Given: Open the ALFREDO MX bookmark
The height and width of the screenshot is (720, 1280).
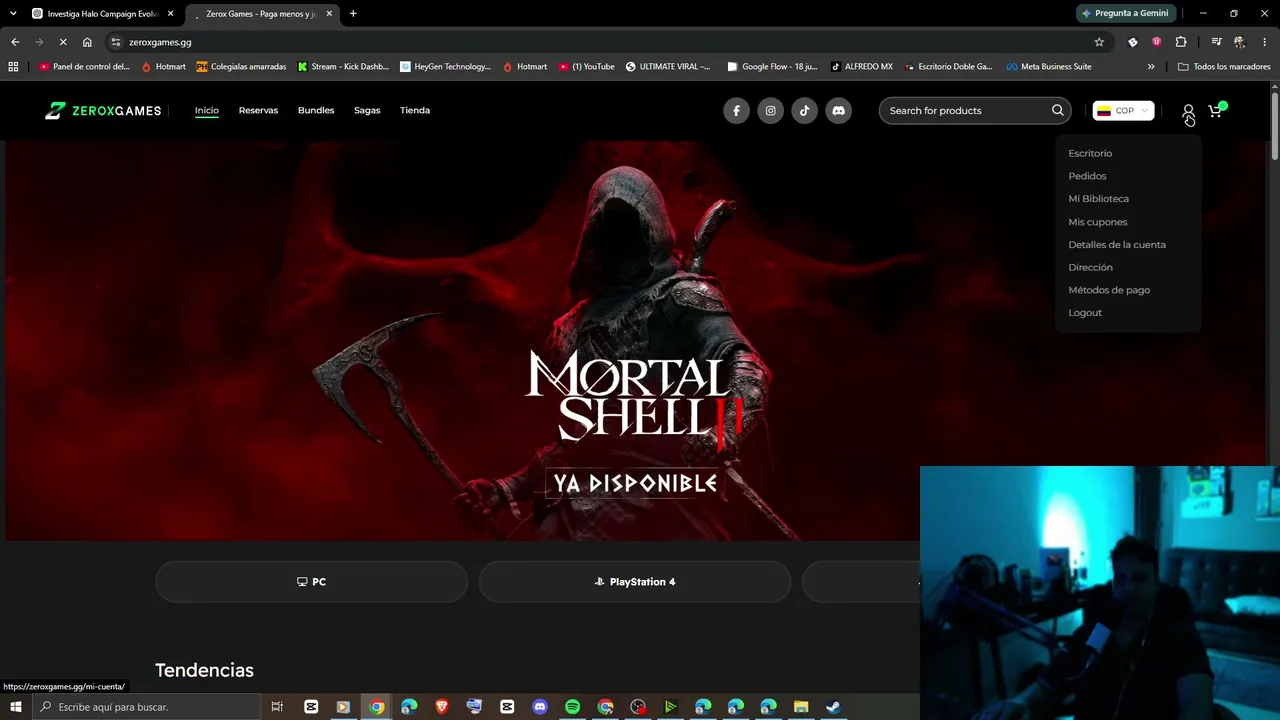Looking at the screenshot, I should 861,67.
